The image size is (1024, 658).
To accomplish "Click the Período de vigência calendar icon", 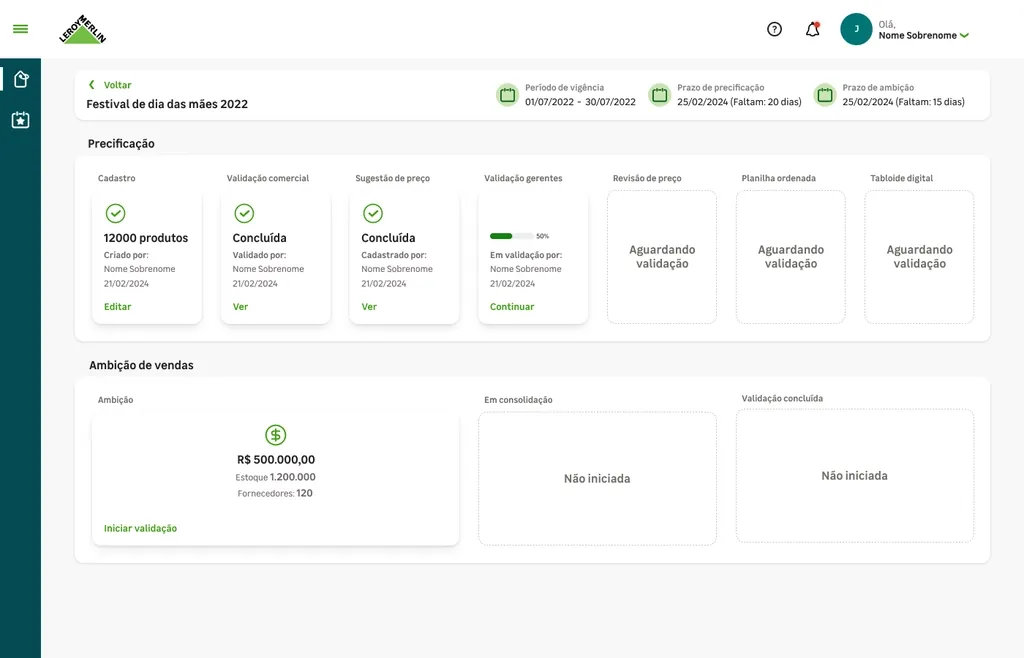I will (x=507, y=95).
